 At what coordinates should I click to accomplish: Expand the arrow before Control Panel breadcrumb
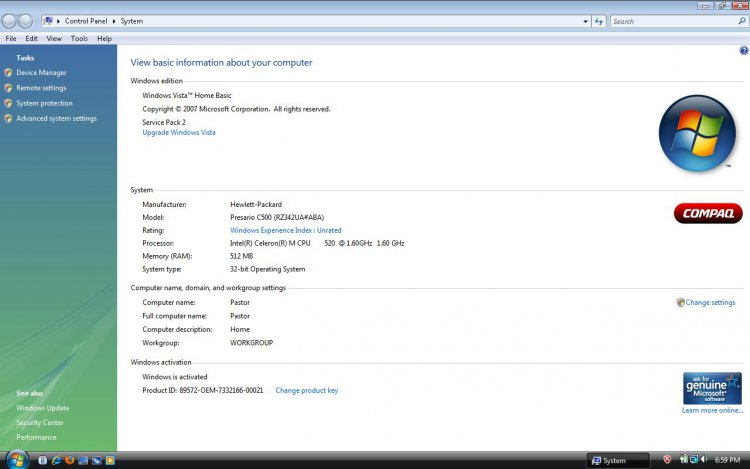pyautogui.click(x=58, y=22)
